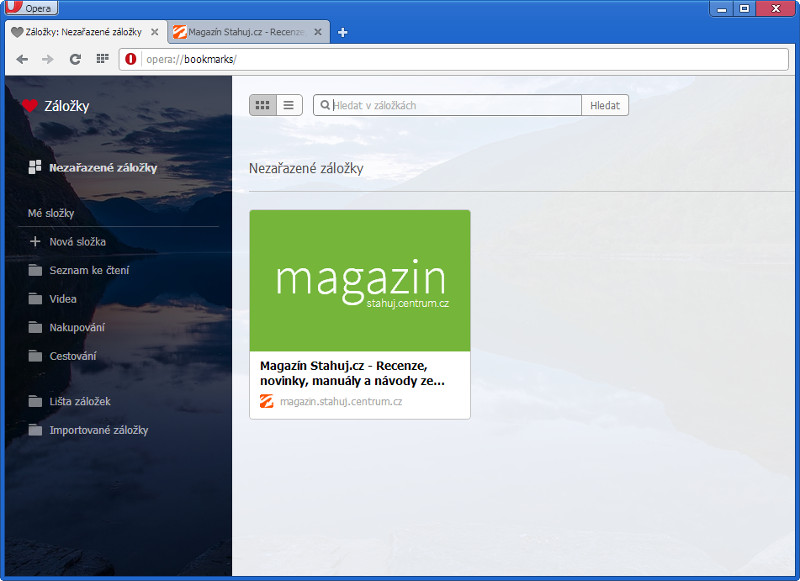This screenshot has width=800, height=581.
Task: Minimize the Opera window
Action: tap(721, 9)
